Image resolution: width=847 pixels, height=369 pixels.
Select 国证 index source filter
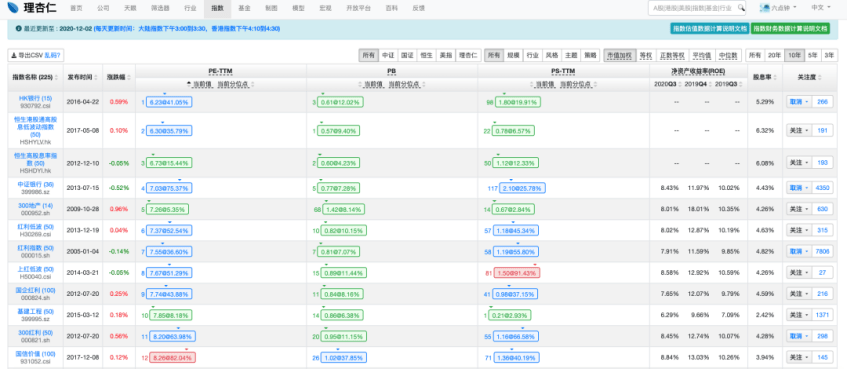point(407,55)
